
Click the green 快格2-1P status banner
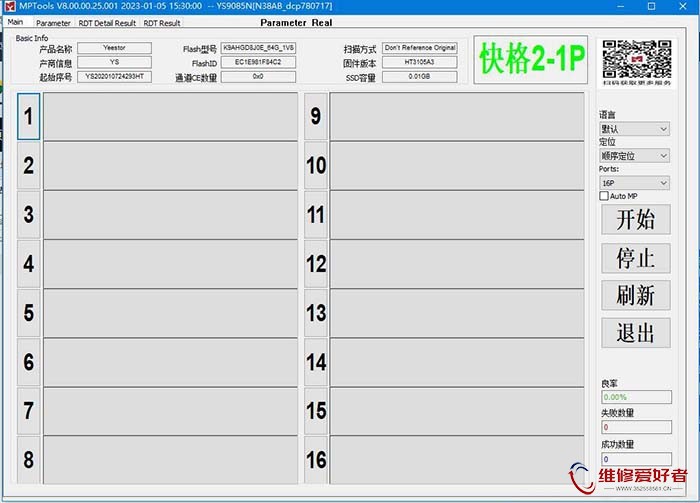530,60
